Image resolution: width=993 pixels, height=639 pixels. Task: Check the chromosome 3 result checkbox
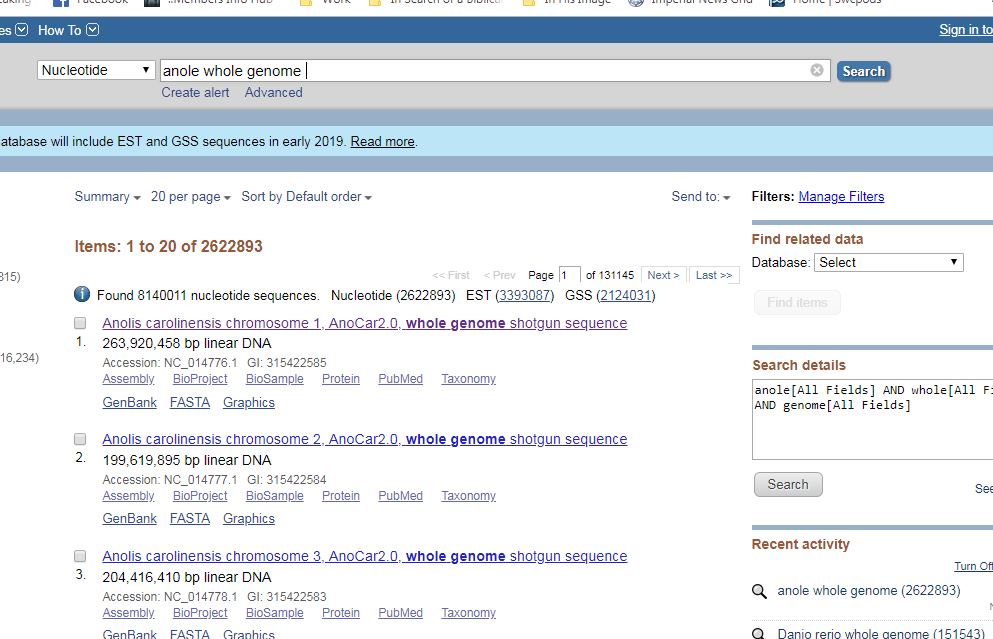(80, 556)
